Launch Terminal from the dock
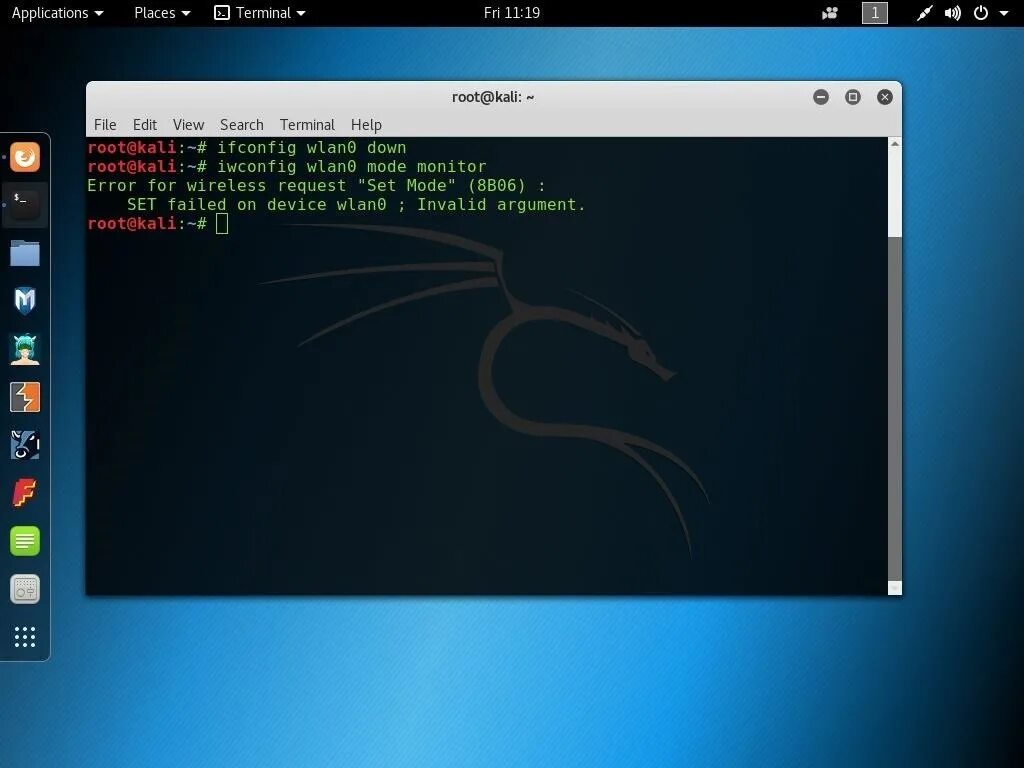This screenshot has width=1024, height=768. coord(25,204)
